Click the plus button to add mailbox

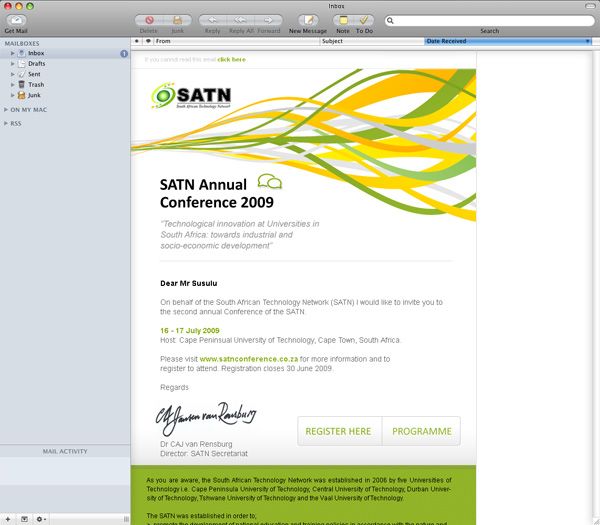[8, 519]
